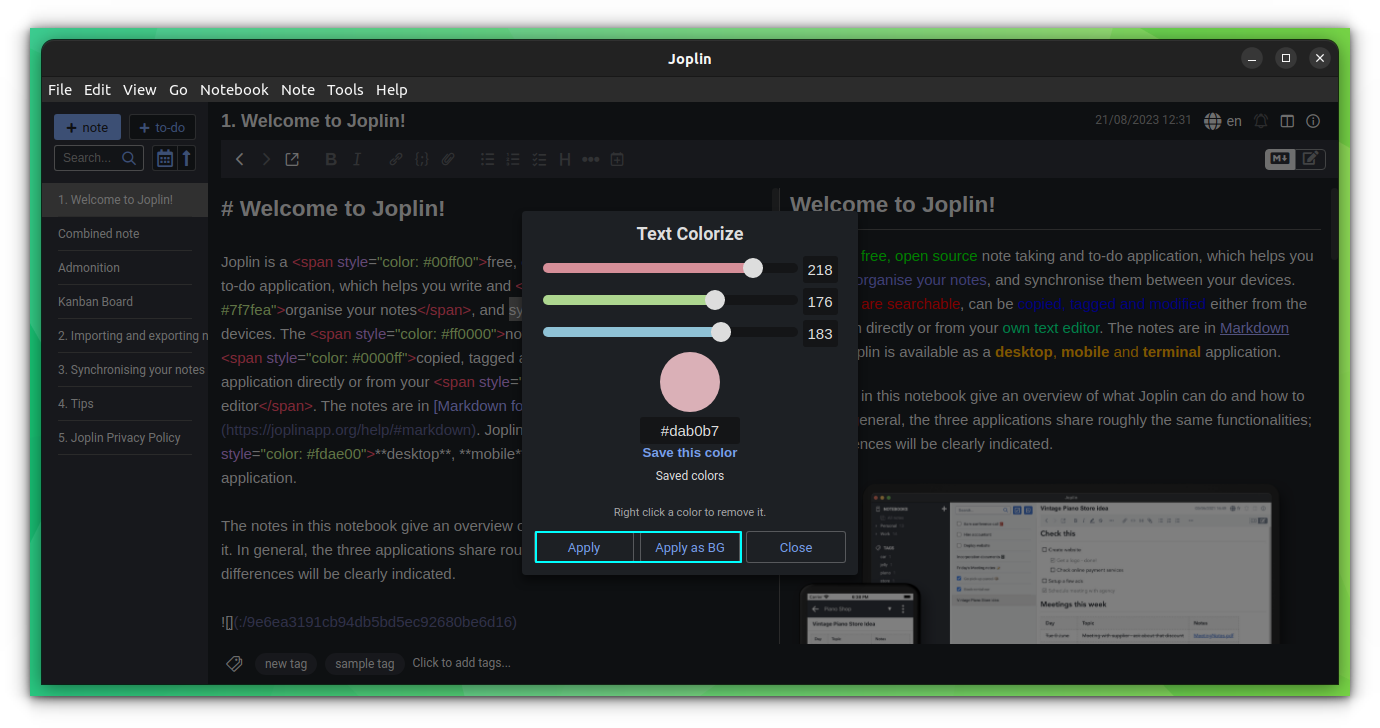Screen dimensions: 1380x728
Task: Toggle the editor layout split view
Action: click(x=1287, y=120)
